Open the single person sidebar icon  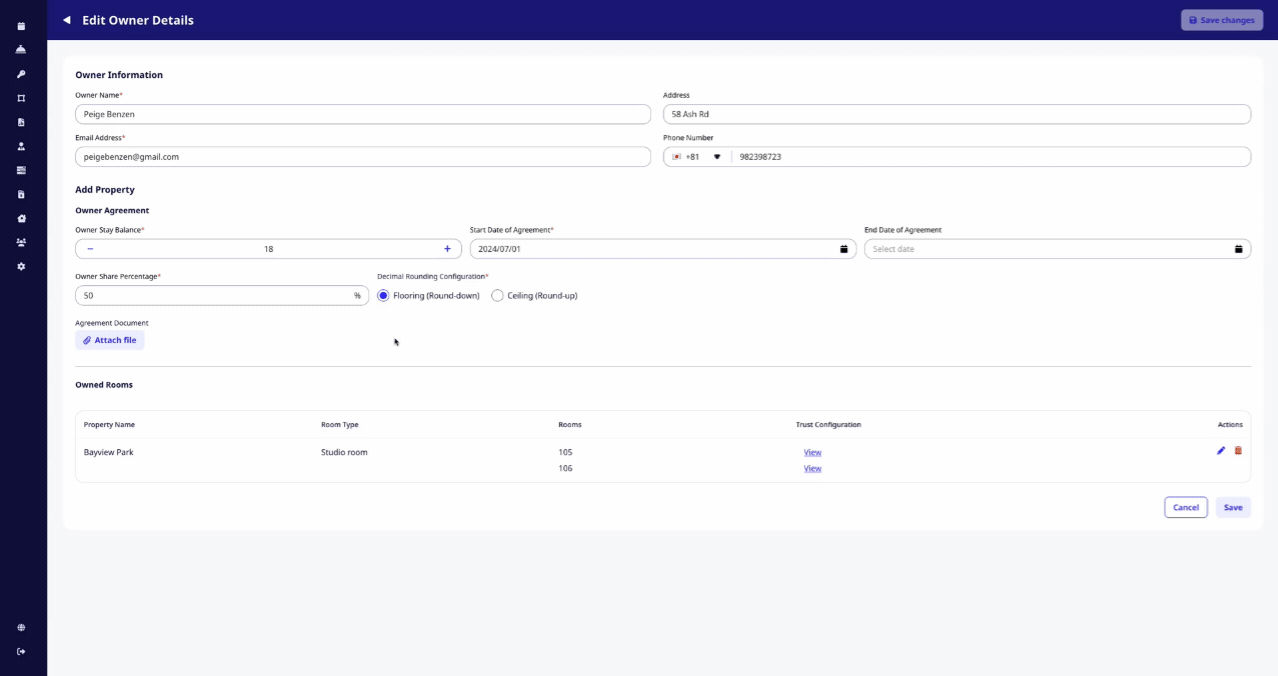click(x=21, y=146)
